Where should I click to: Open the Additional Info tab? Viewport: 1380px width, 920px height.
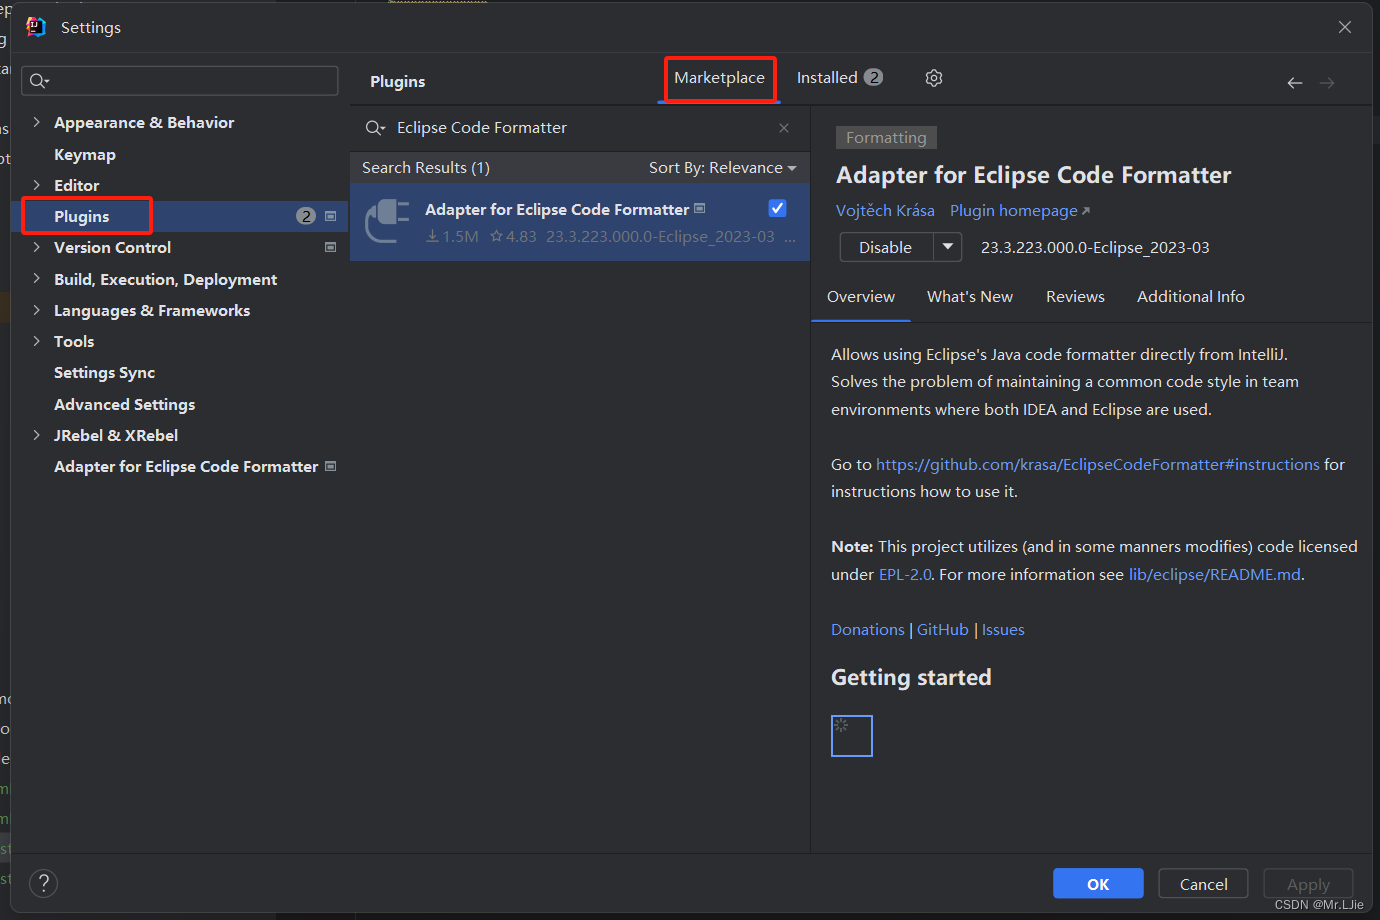point(1191,297)
